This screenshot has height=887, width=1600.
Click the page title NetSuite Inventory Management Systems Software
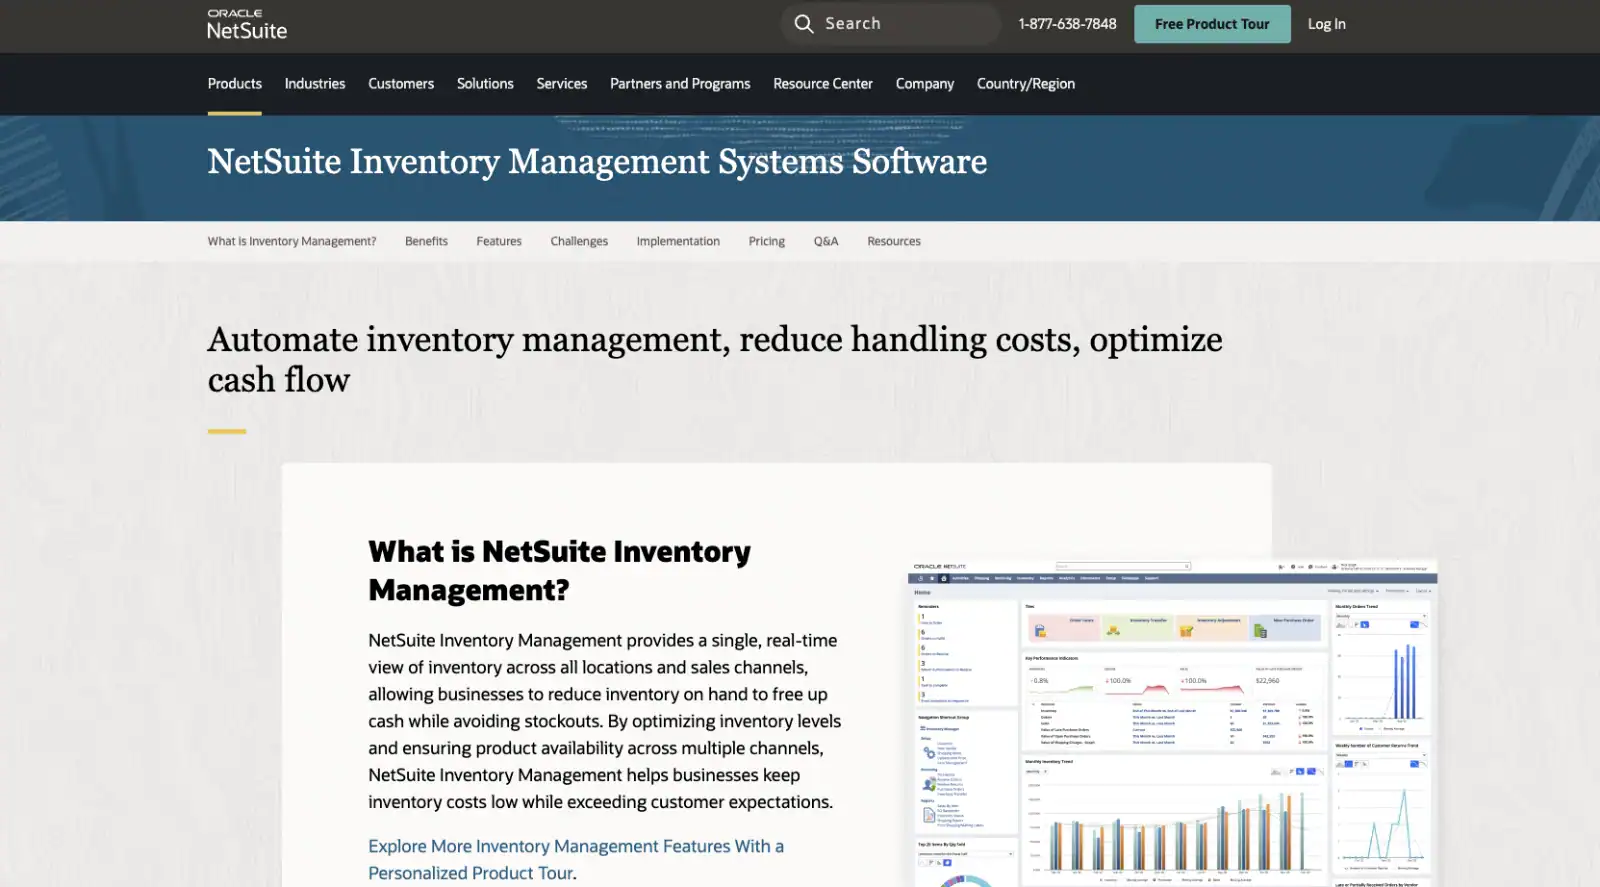pyautogui.click(x=597, y=161)
